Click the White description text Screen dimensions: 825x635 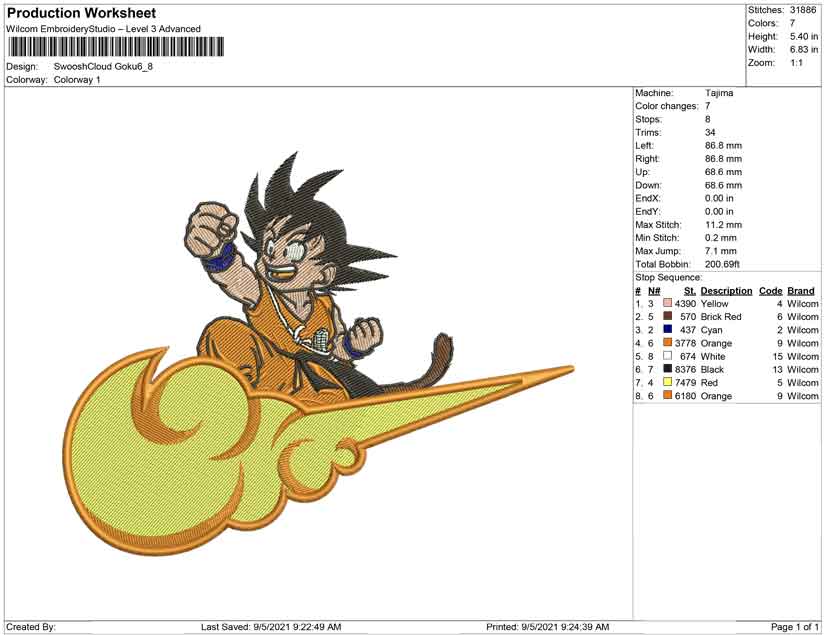tap(712, 356)
